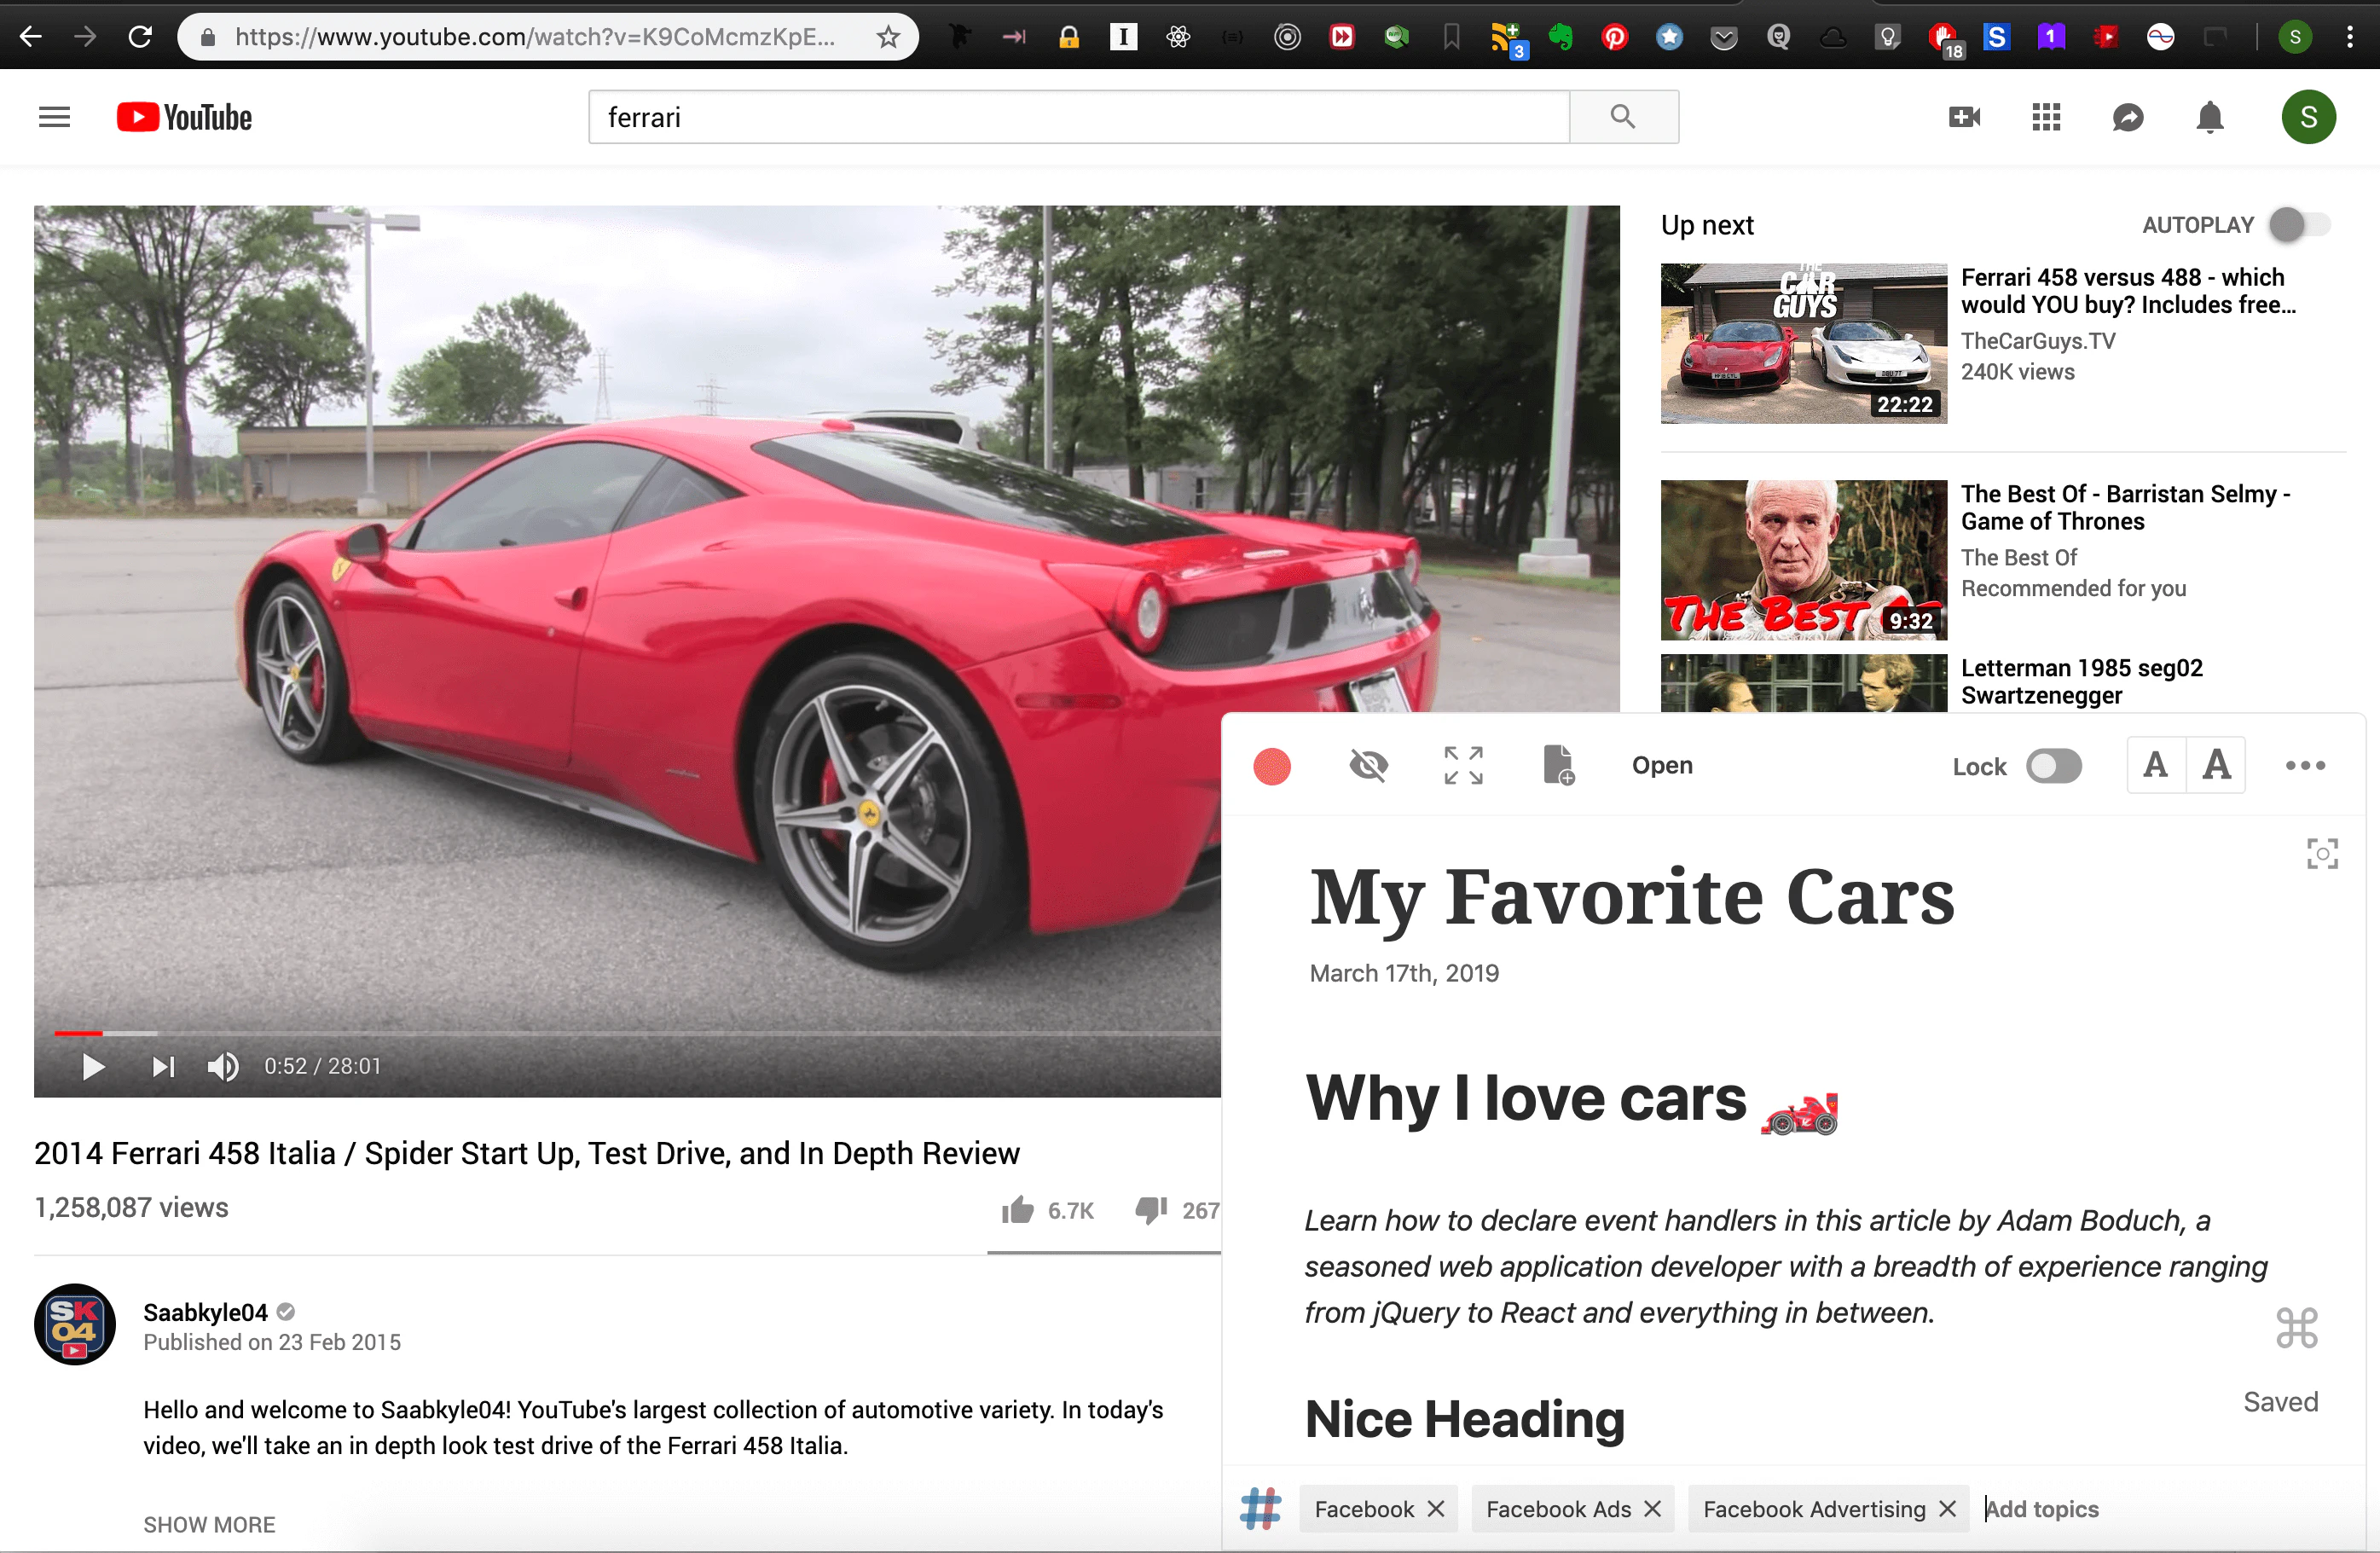Expand description with SHOW MORE
This screenshot has width=2380, height=1553.
coord(209,1524)
